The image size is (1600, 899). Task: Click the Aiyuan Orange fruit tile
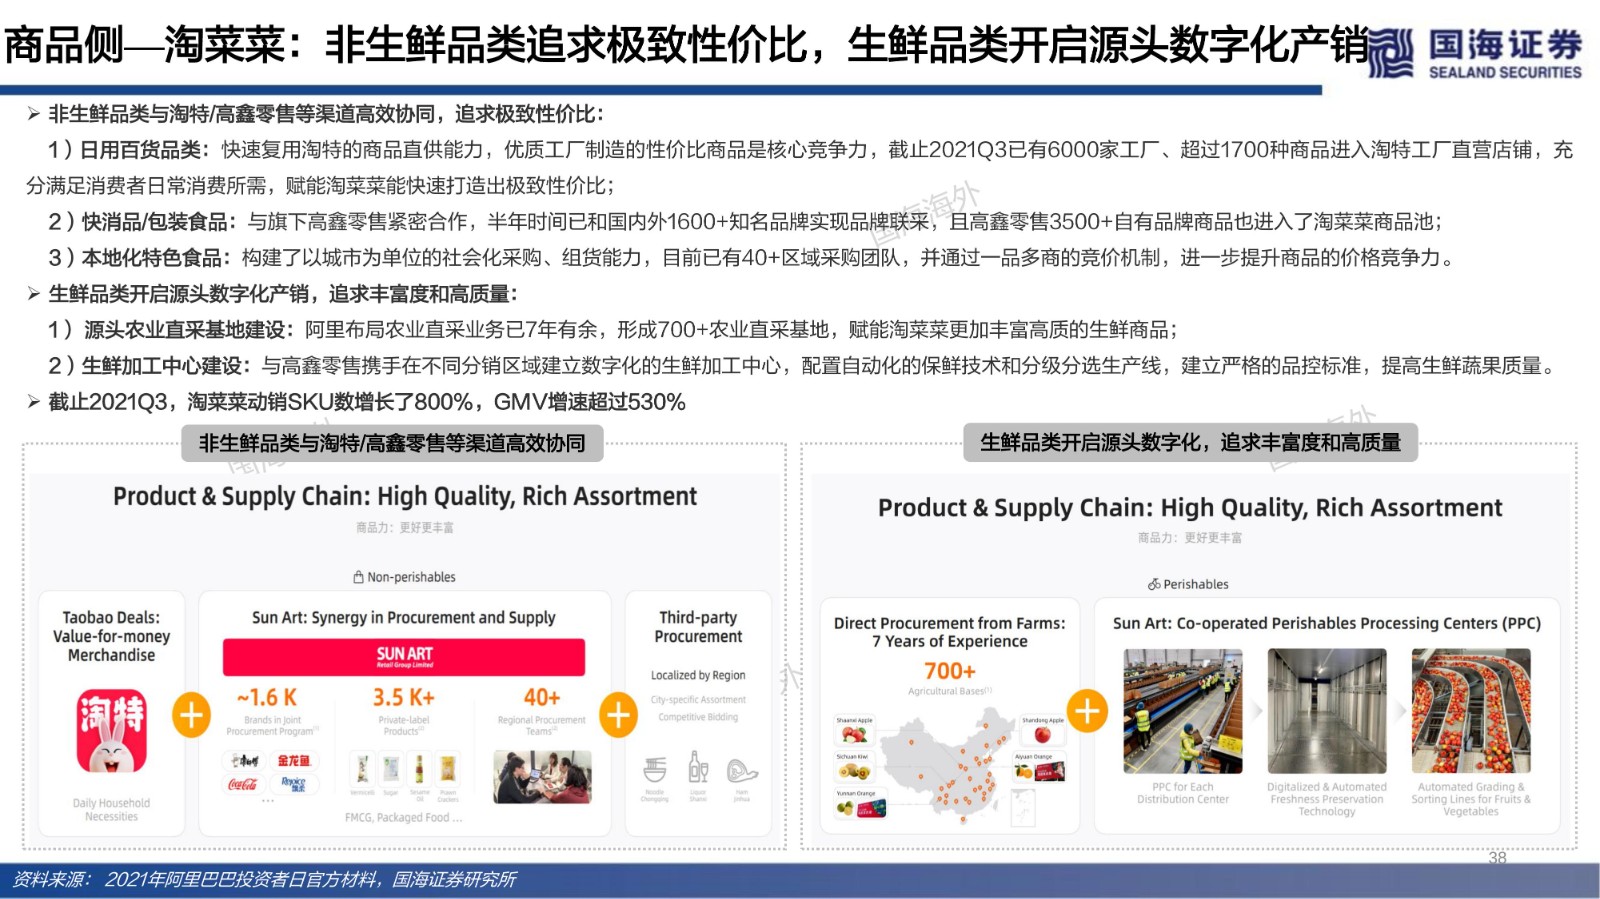(1039, 766)
